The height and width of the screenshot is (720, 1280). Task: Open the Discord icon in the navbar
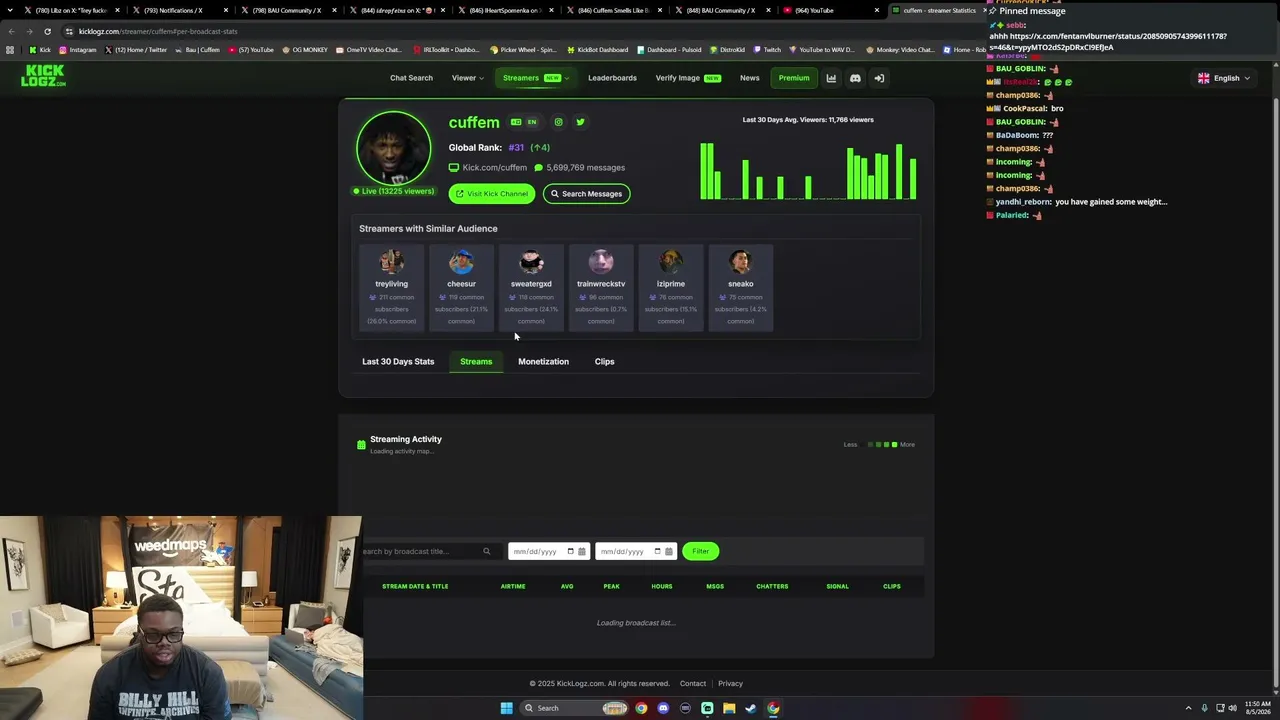coord(855,78)
